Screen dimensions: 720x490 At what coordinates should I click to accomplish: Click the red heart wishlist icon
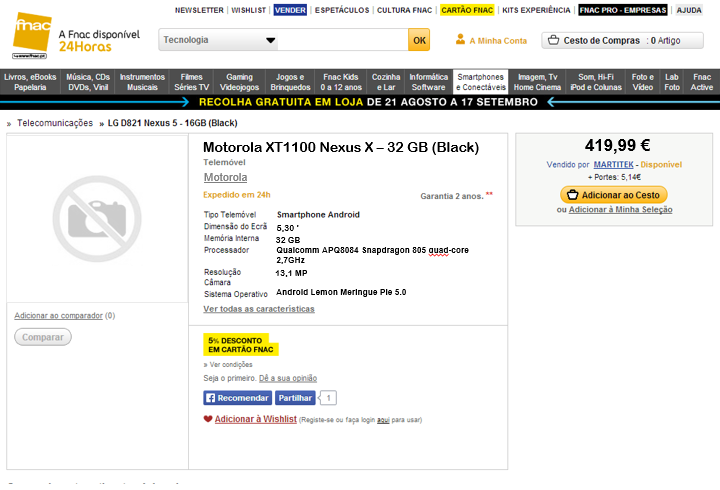coord(208,419)
